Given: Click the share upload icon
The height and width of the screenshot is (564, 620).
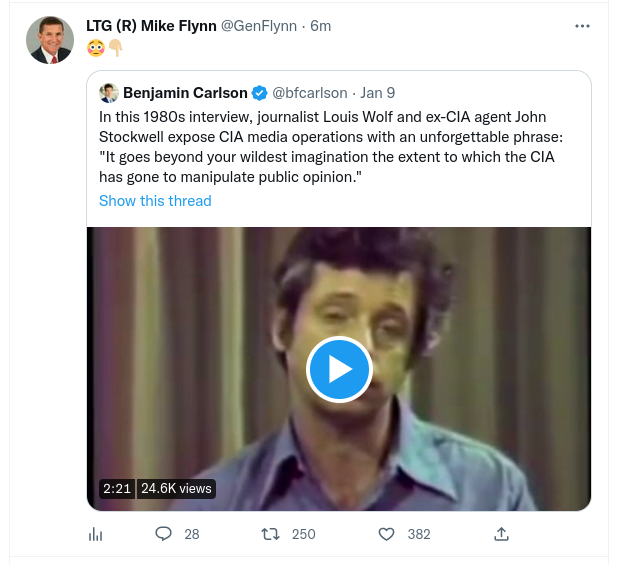Looking at the screenshot, I should [x=502, y=534].
